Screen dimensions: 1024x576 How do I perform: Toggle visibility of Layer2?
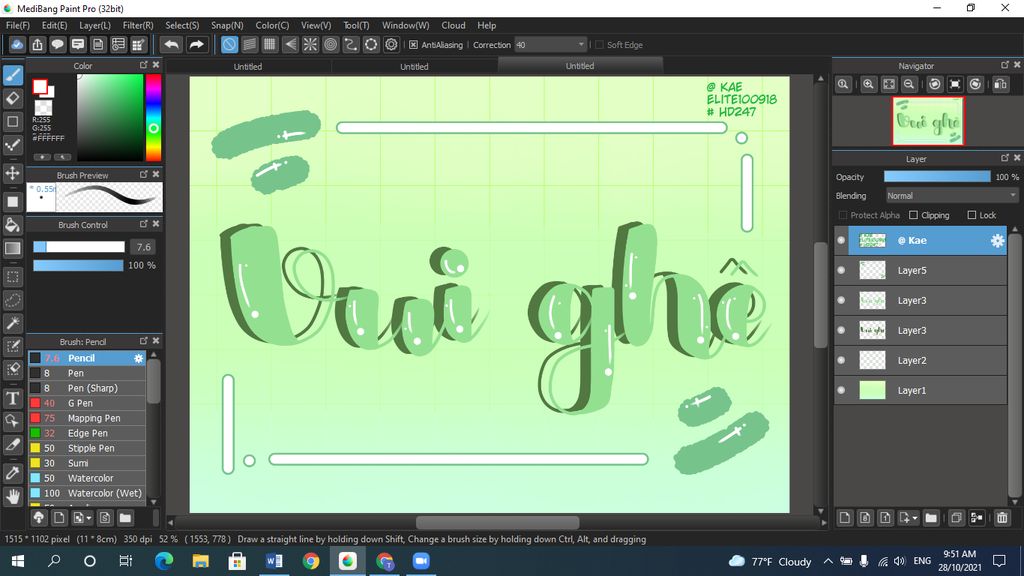point(841,360)
